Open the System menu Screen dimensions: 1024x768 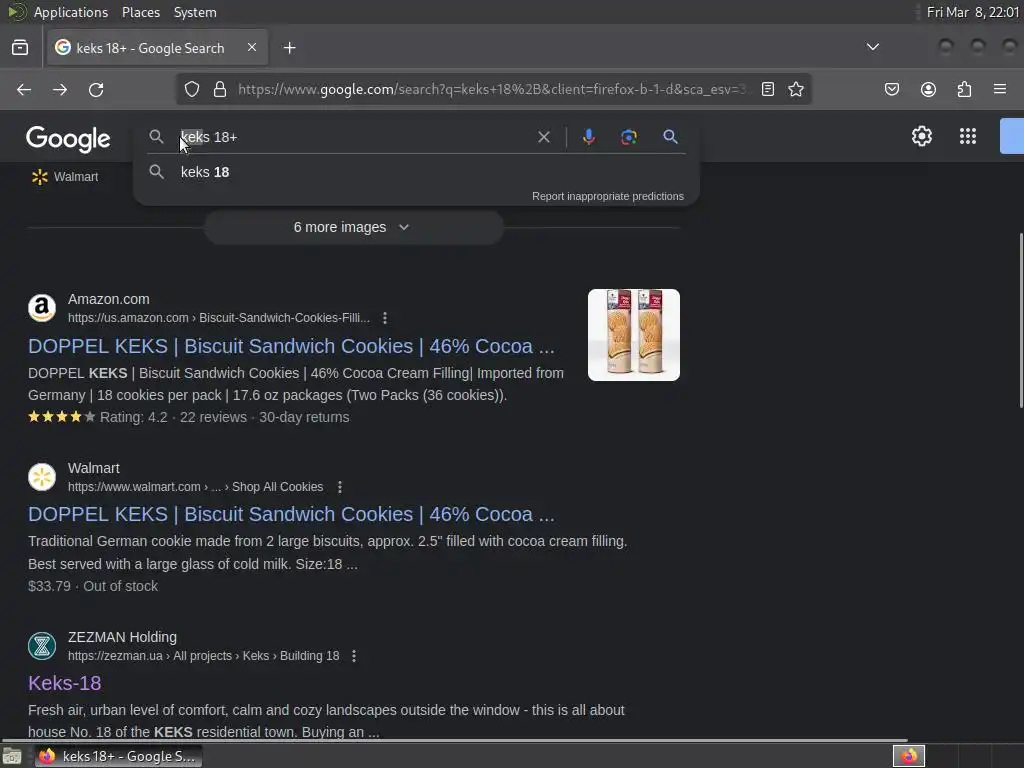point(195,12)
